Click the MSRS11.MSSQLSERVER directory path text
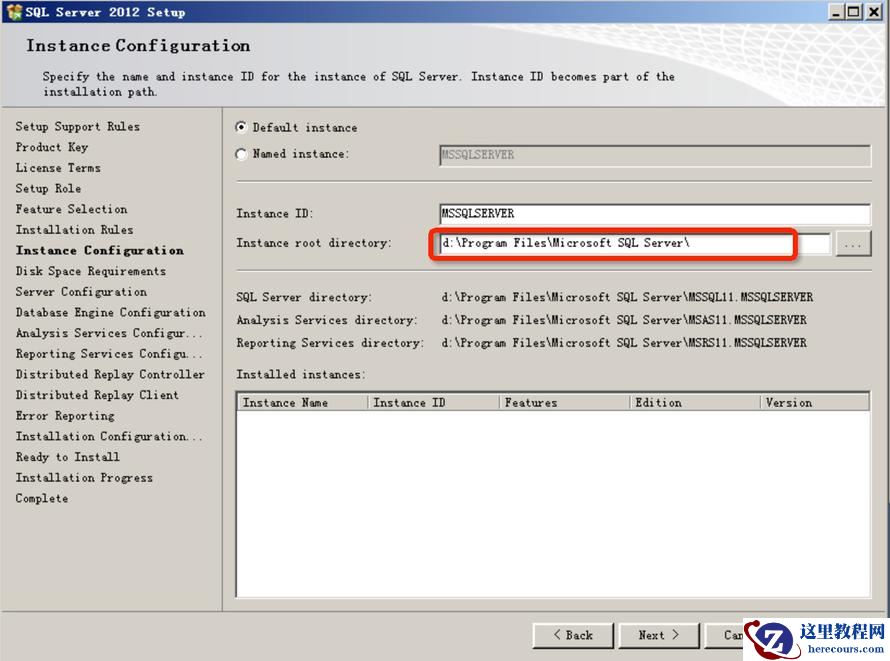The height and width of the screenshot is (661, 890). pos(624,343)
